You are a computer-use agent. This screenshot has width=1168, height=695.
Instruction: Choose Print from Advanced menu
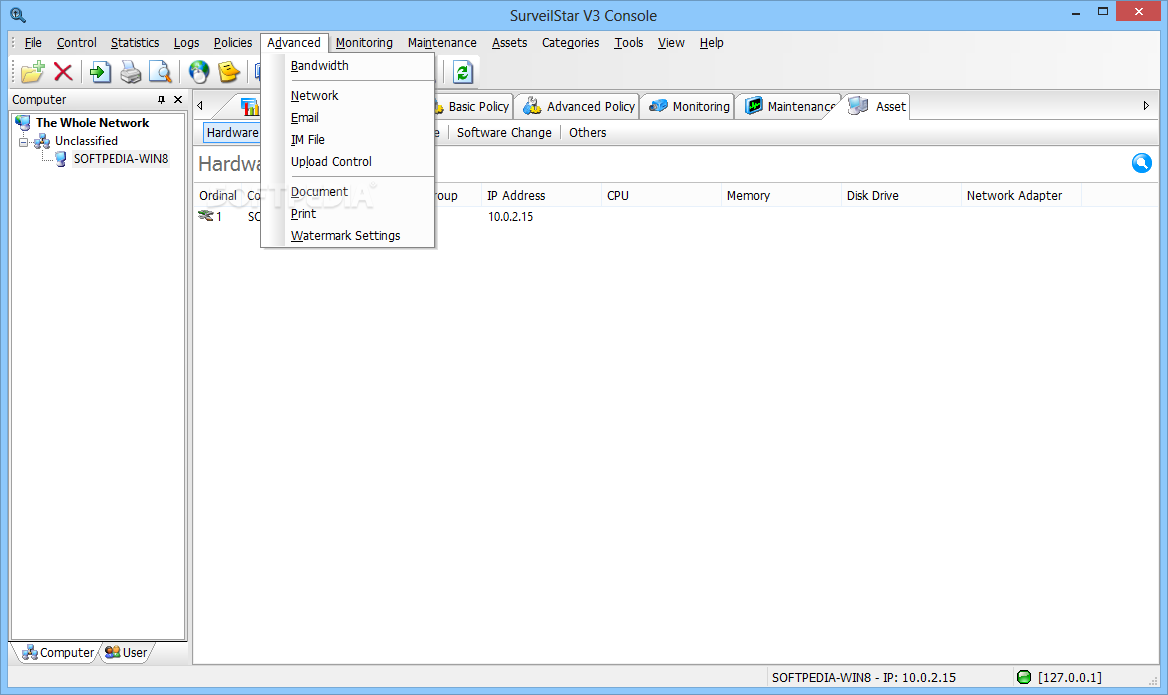[348, 214]
